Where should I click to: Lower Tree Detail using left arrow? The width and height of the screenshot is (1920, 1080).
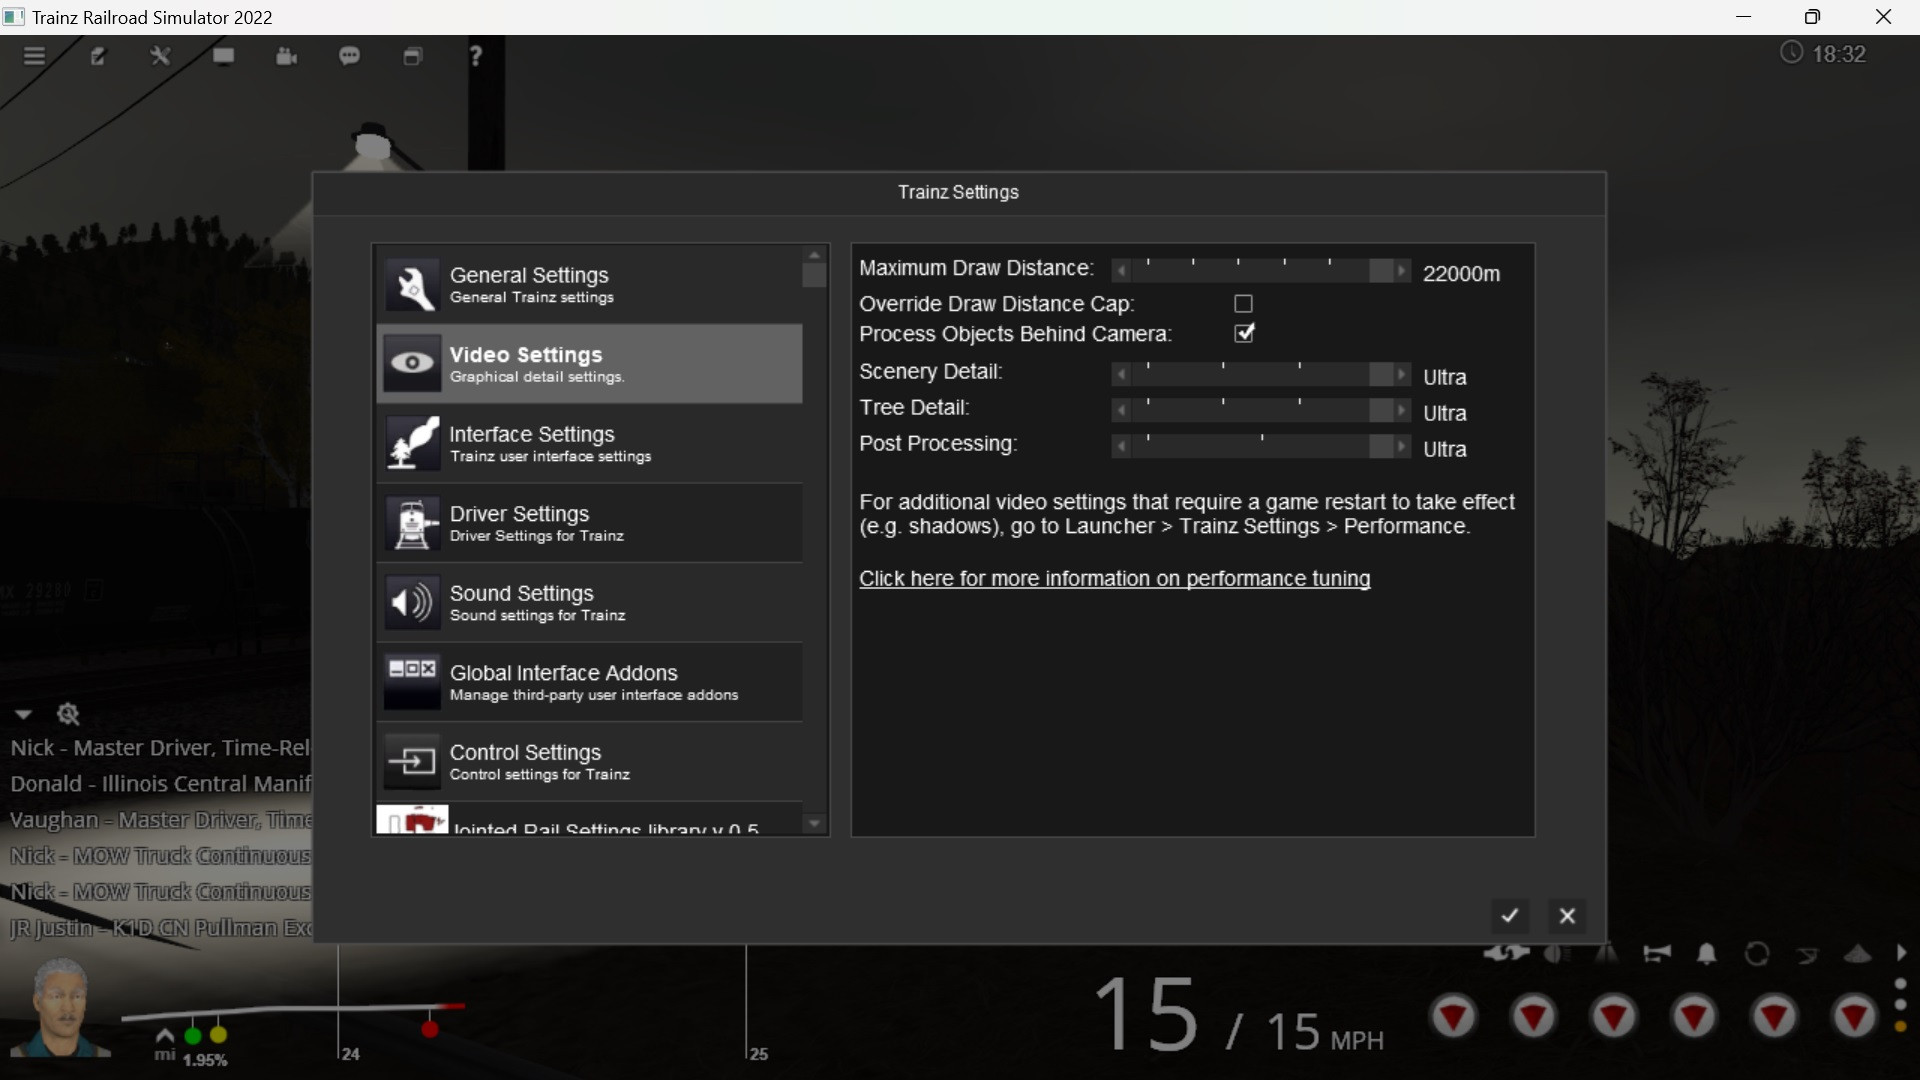tap(1121, 410)
